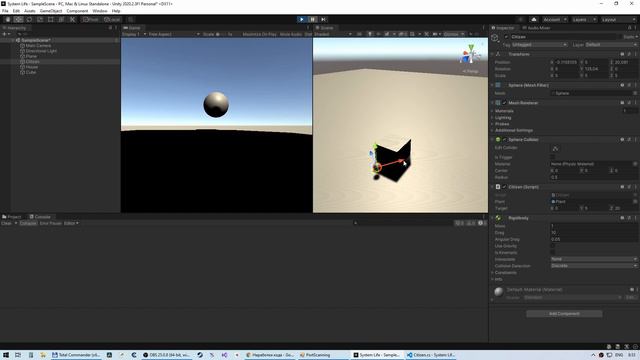Open the File menu
The width and height of the screenshot is (640, 360).
[5, 11]
